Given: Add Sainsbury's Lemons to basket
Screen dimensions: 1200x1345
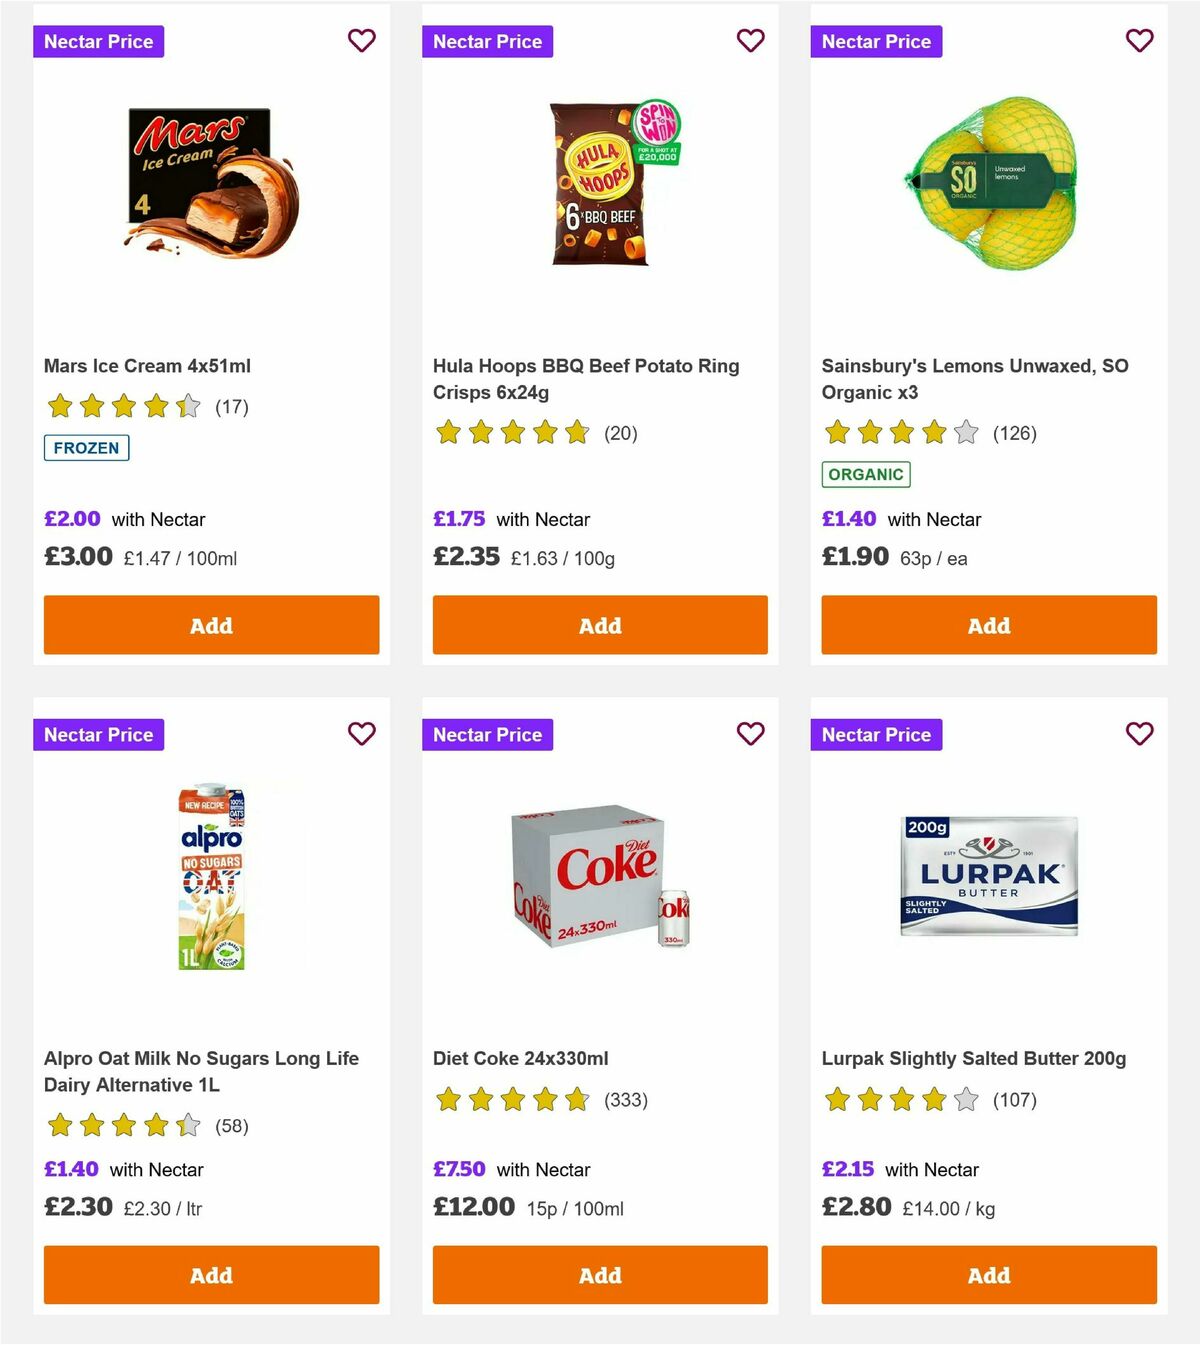Looking at the screenshot, I should click(x=988, y=625).
